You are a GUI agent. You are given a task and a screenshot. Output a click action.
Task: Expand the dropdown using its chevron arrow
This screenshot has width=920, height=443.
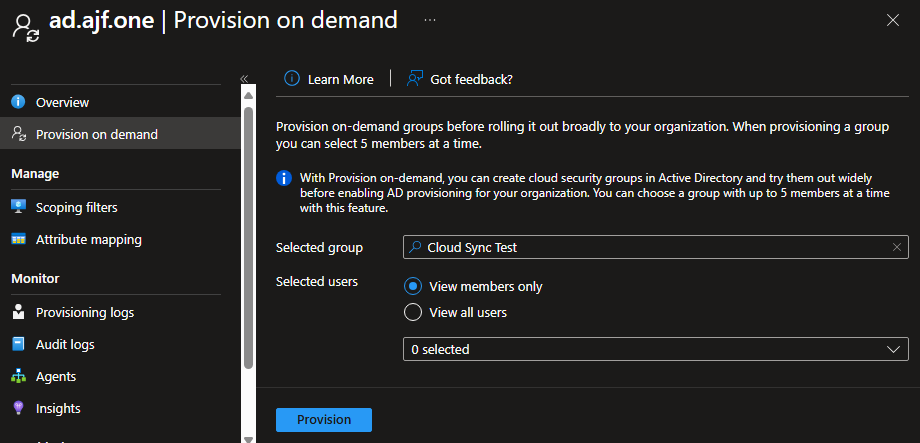coord(893,350)
